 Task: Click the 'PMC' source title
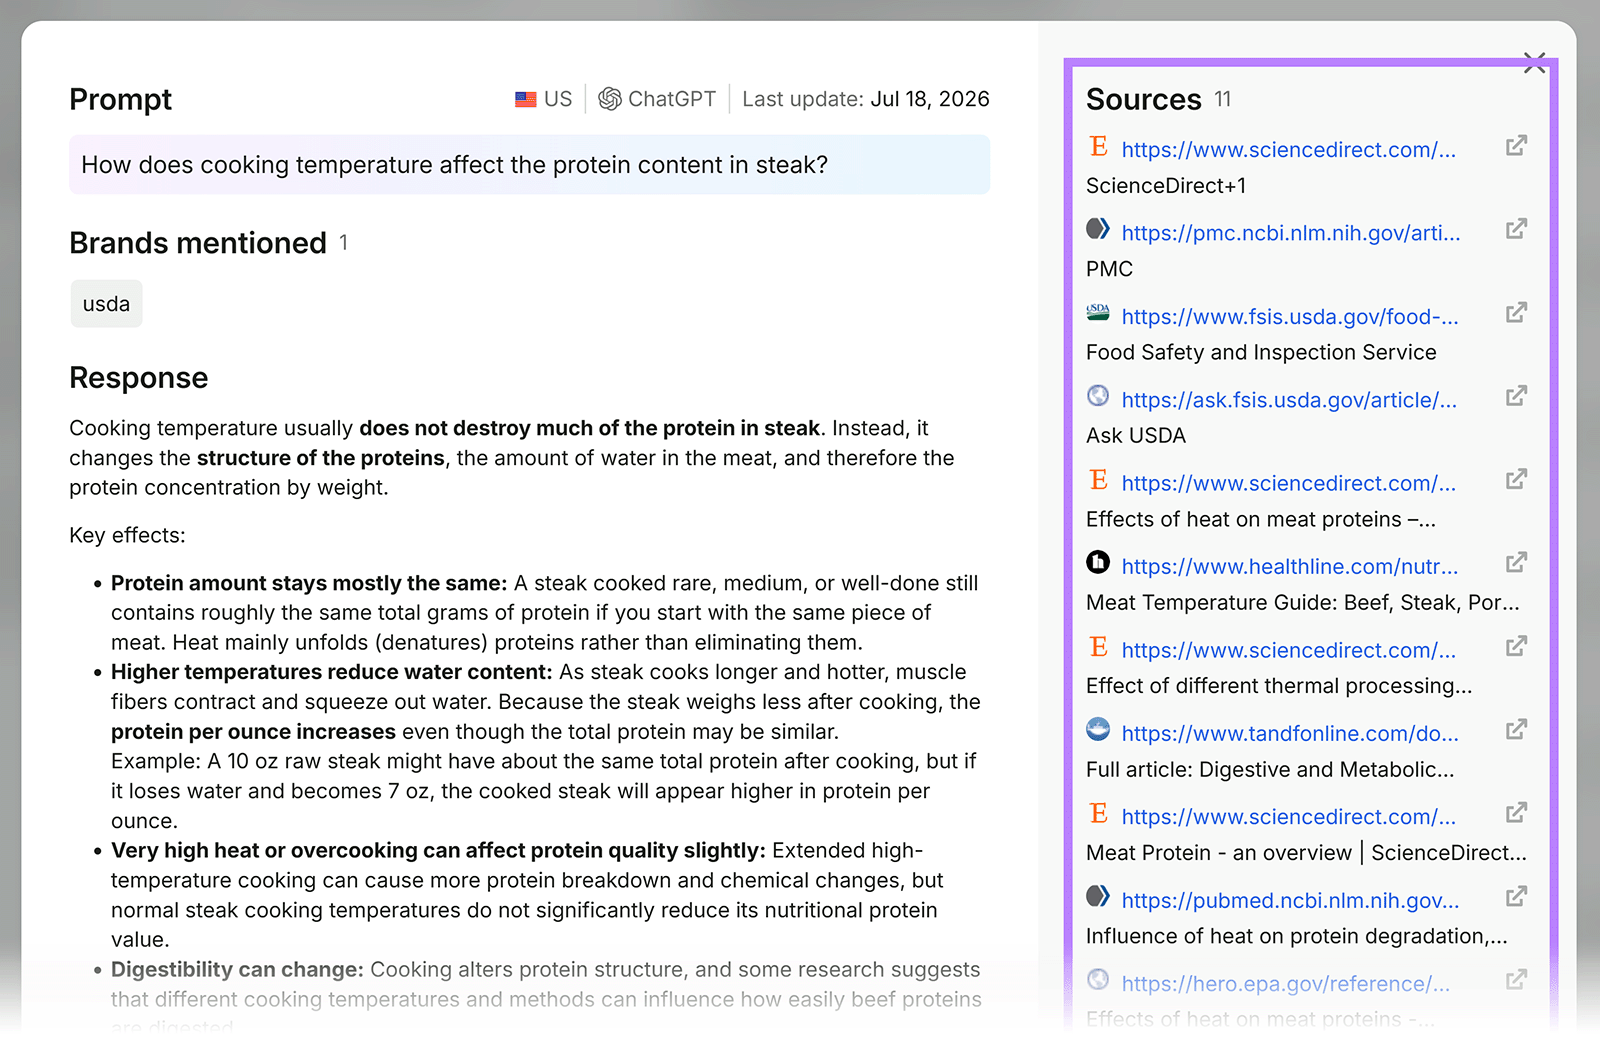click(x=1109, y=269)
